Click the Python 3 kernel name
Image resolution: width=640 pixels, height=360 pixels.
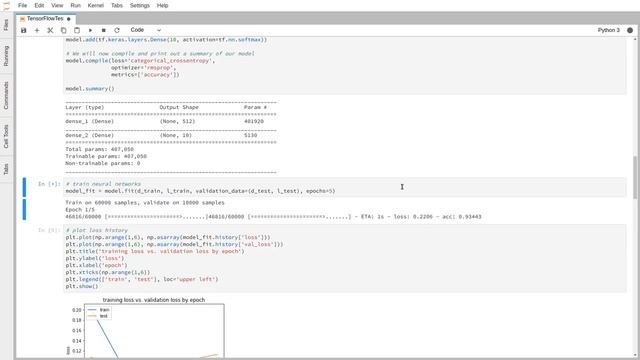(609, 30)
